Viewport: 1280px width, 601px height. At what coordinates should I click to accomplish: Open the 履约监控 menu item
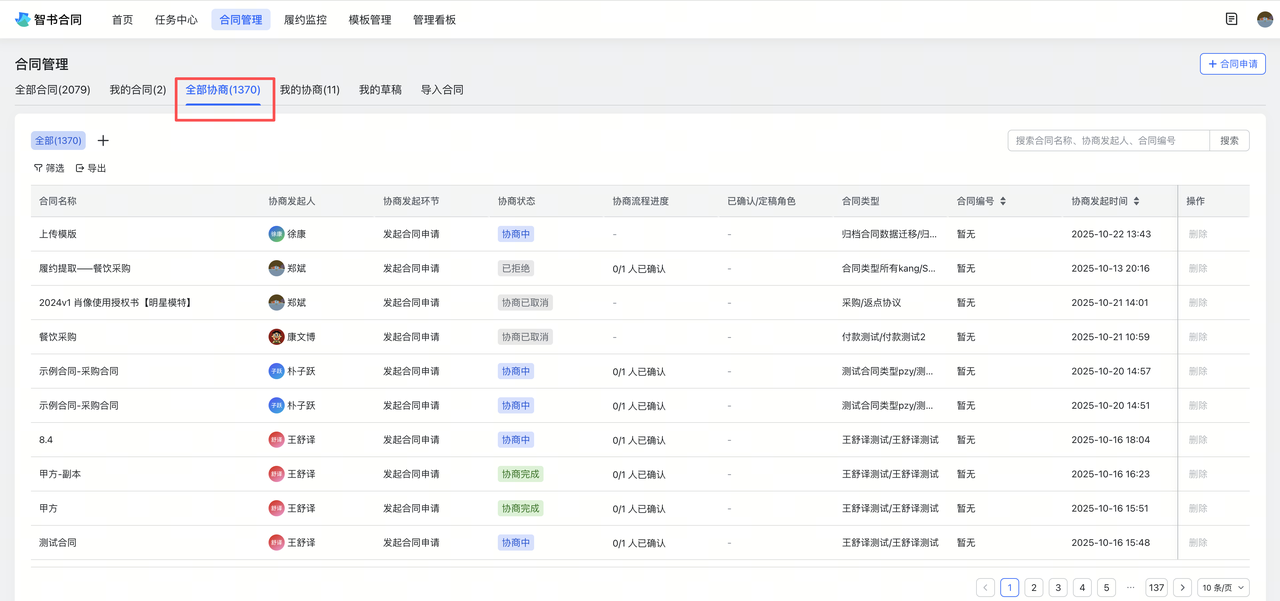[303, 18]
